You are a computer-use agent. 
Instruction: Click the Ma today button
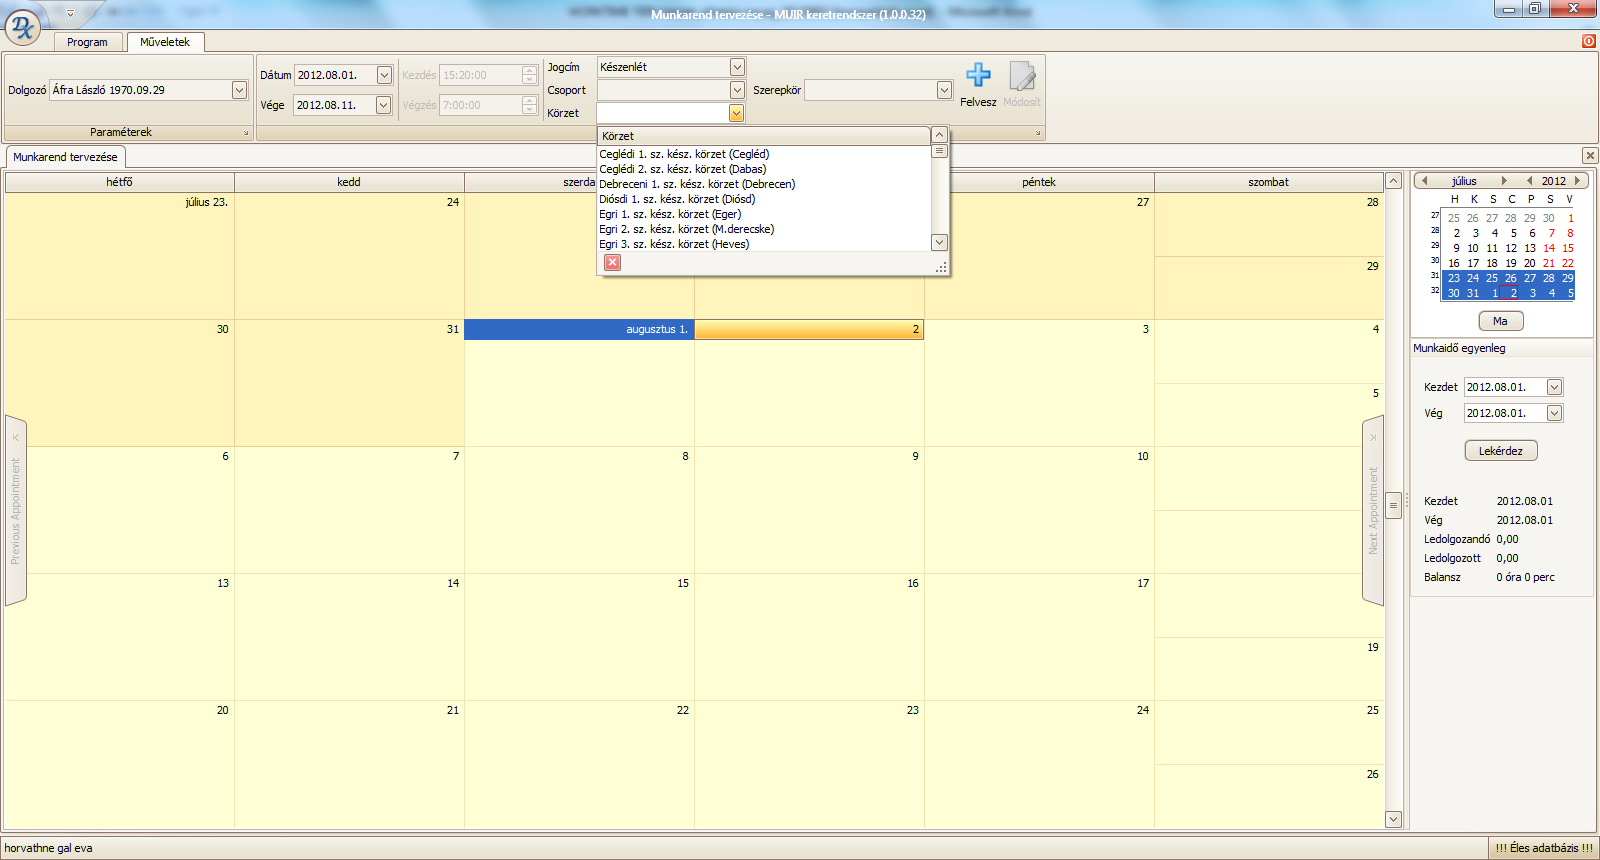tap(1500, 321)
